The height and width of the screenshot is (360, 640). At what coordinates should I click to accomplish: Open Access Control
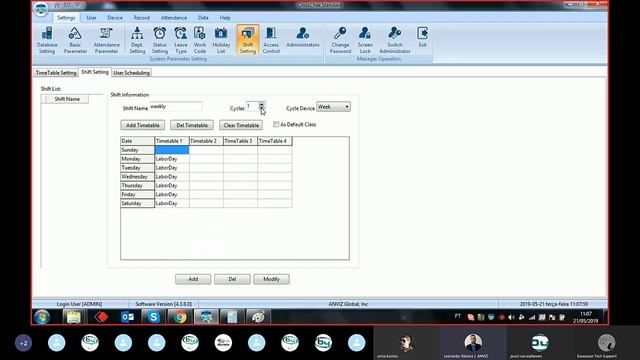pyautogui.click(x=271, y=40)
